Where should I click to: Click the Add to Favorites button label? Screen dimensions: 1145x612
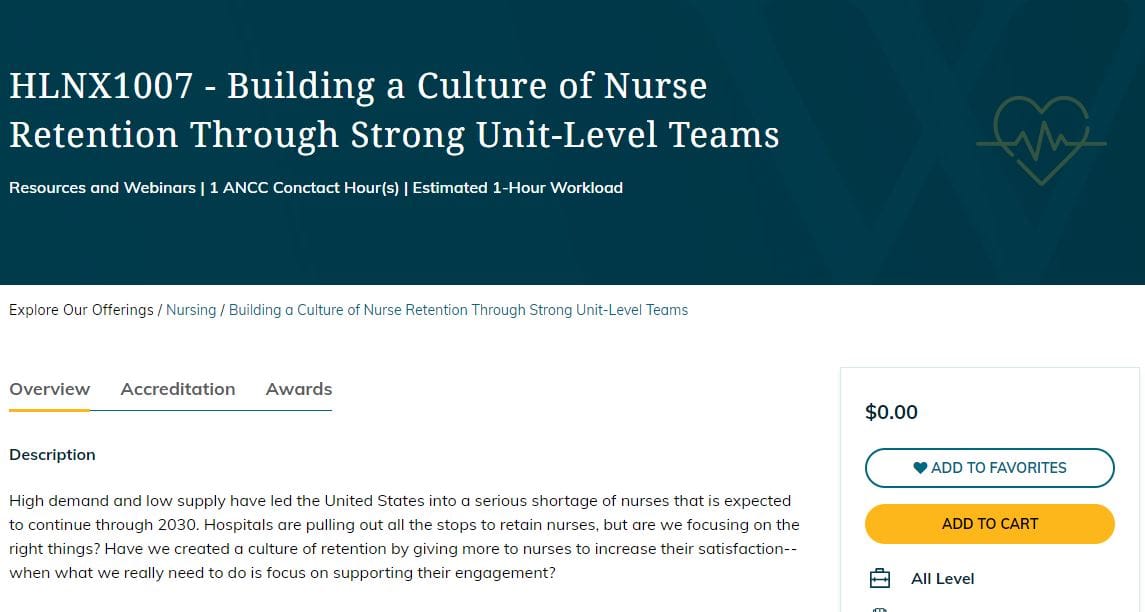coord(998,467)
